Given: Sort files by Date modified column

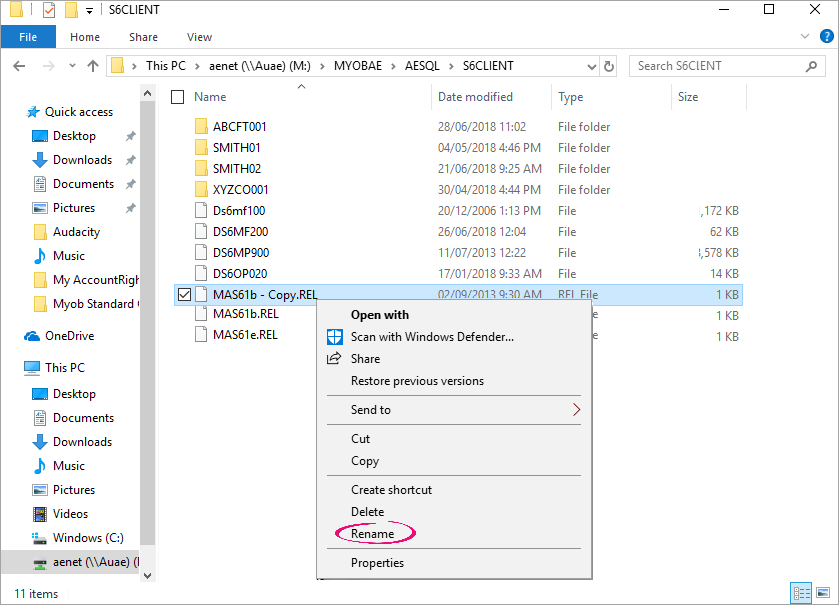Looking at the screenshot, I should (x=475, y=97).
